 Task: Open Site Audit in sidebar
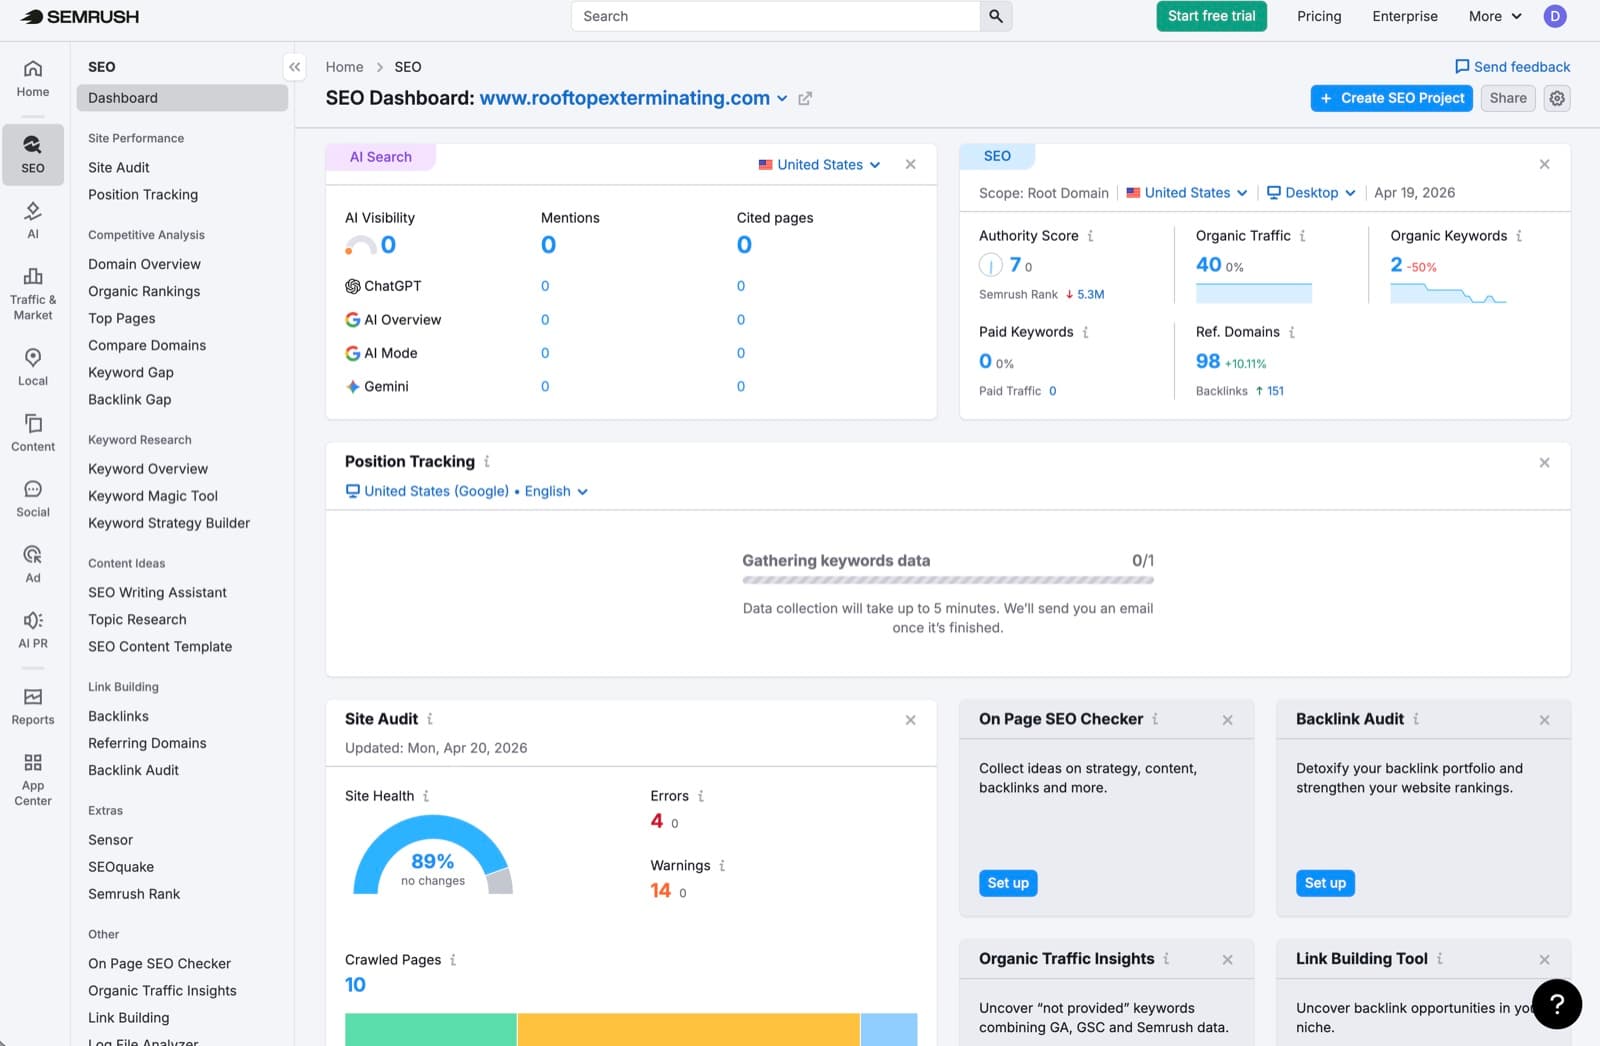click(119, 168)
